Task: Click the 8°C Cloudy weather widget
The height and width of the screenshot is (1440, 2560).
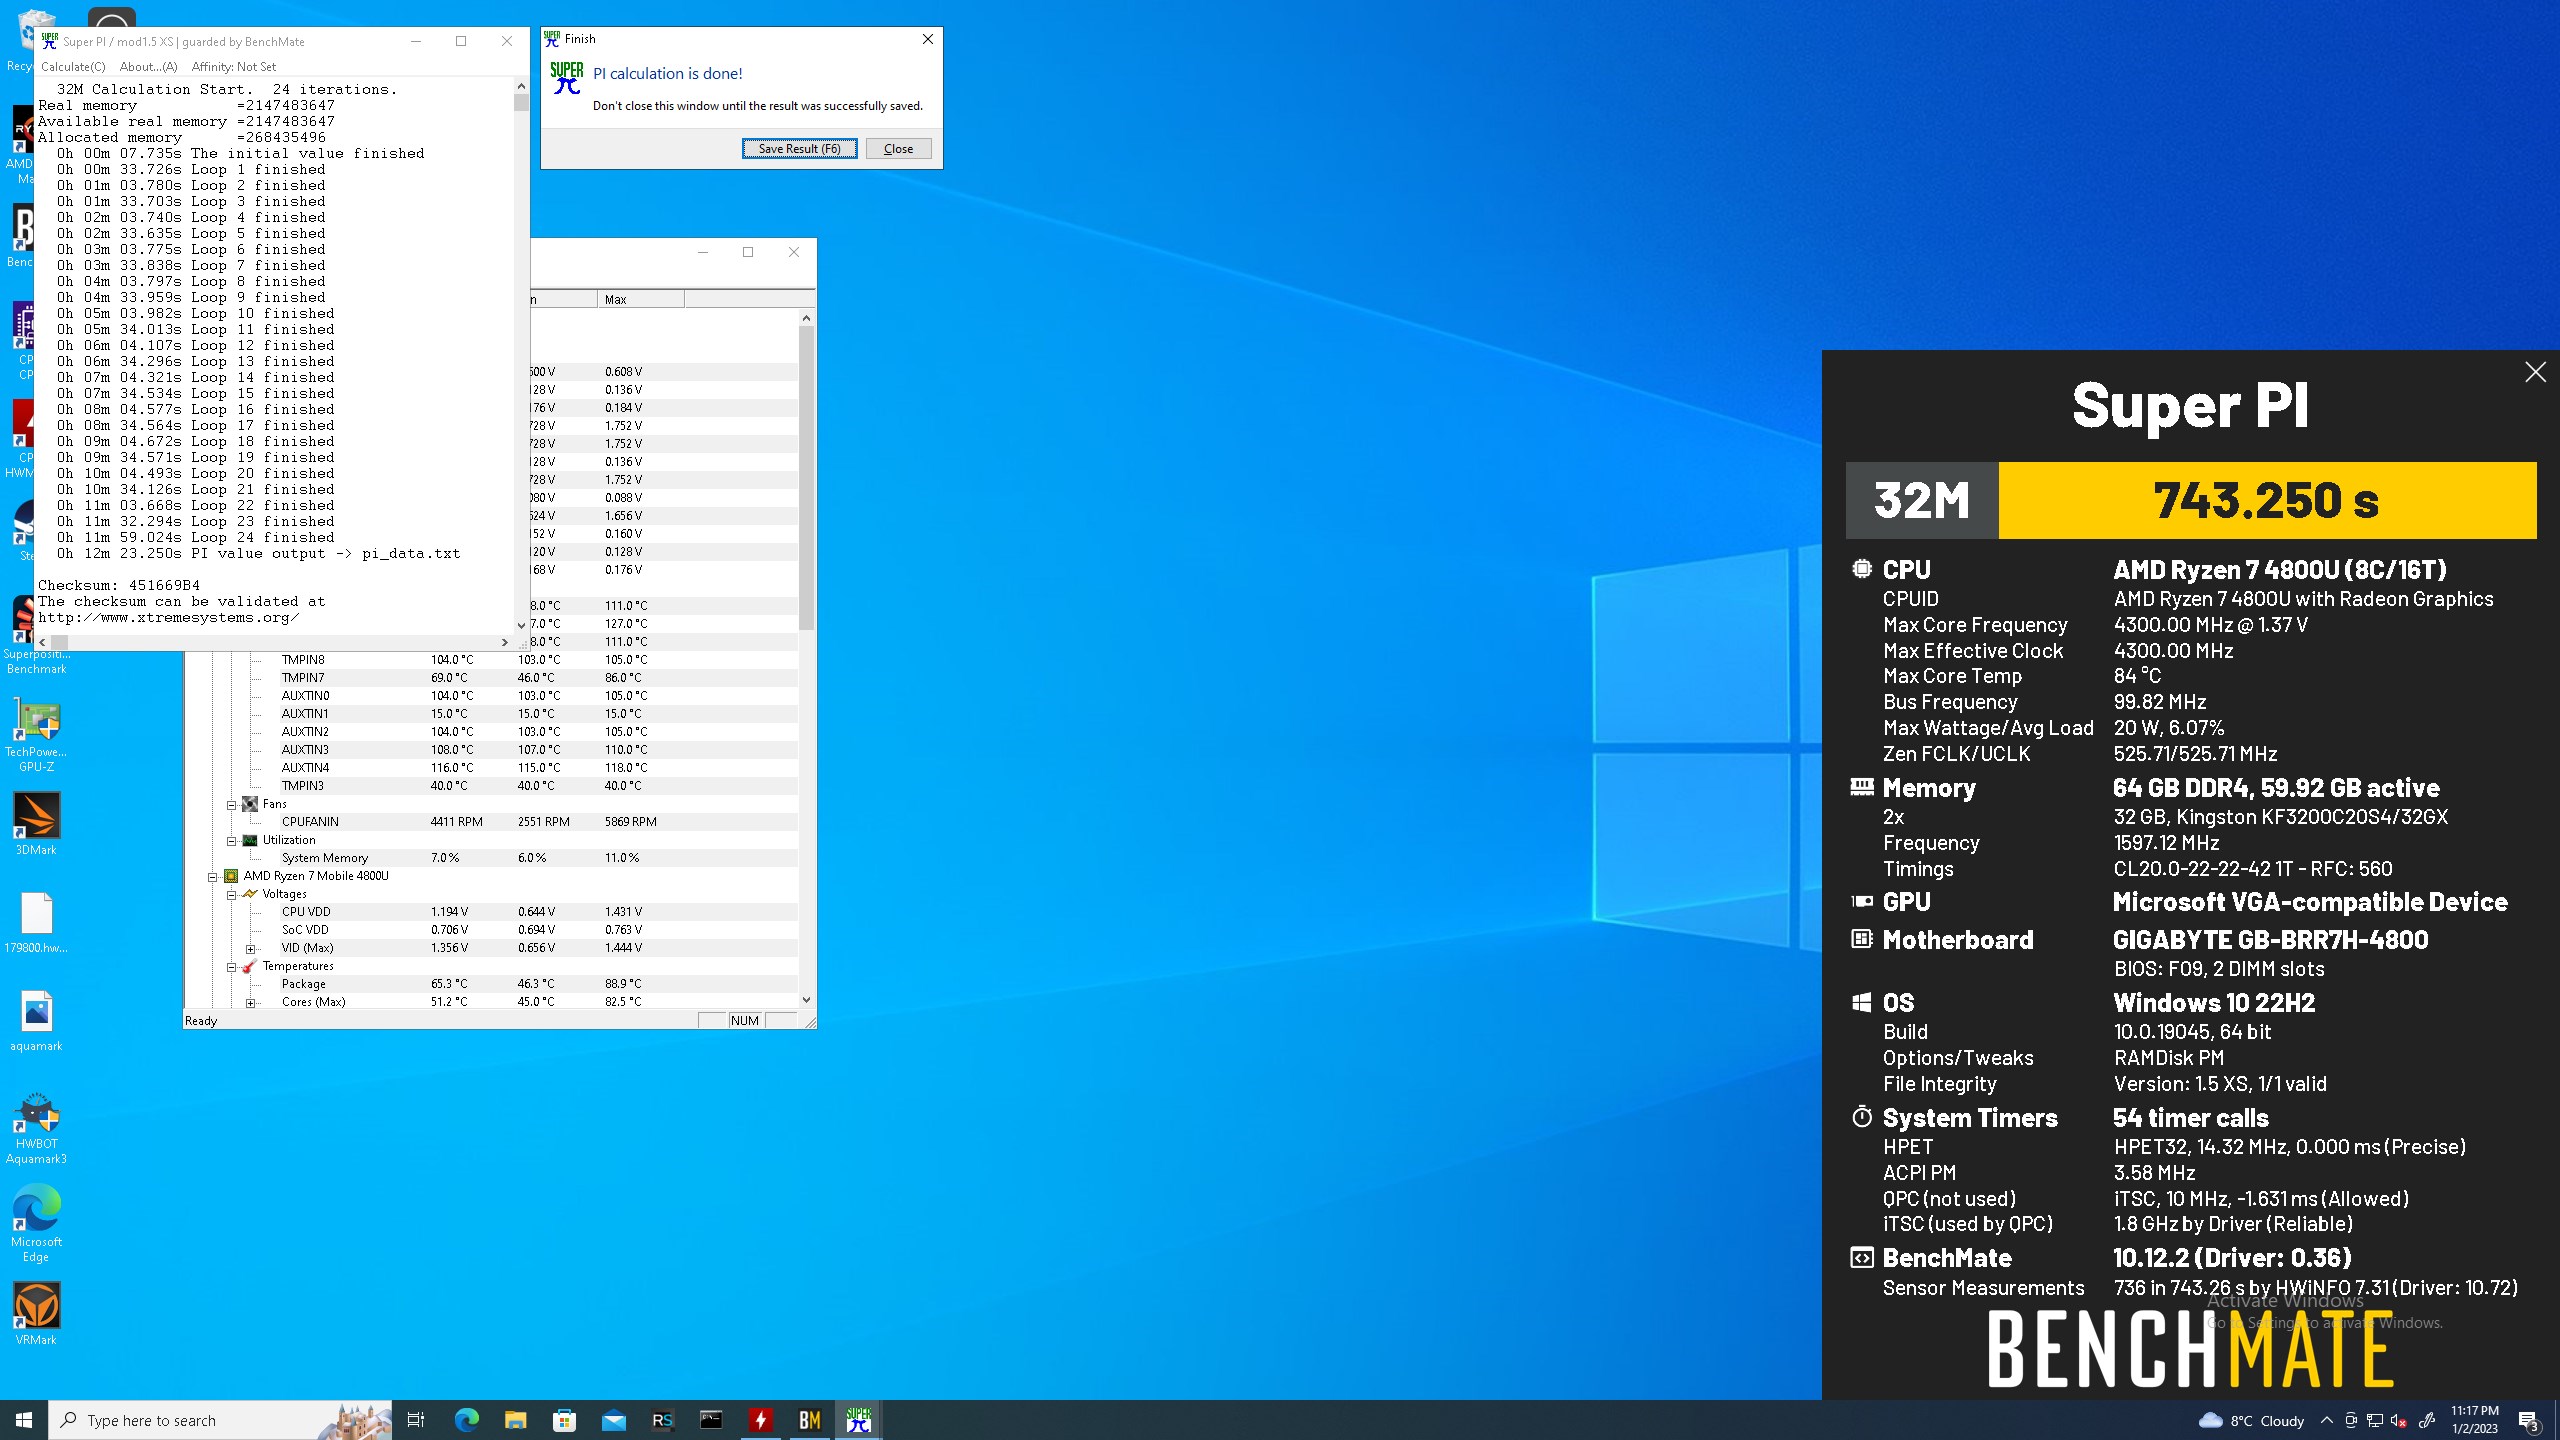Action: pos(2251,1421)
